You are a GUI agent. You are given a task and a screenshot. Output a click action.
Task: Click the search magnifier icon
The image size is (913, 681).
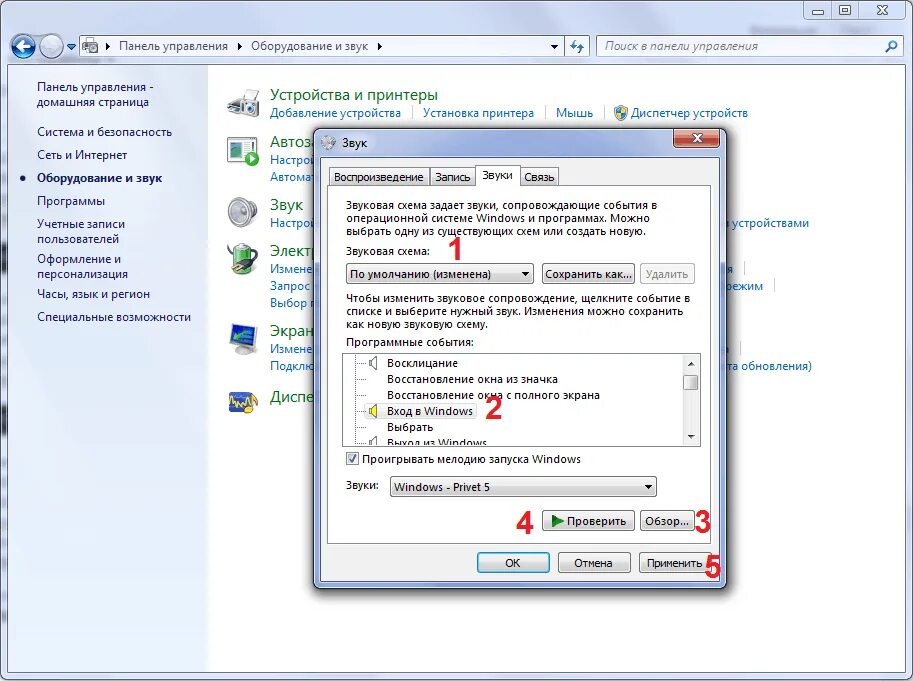pyautogui.click(x=891, y=46)
